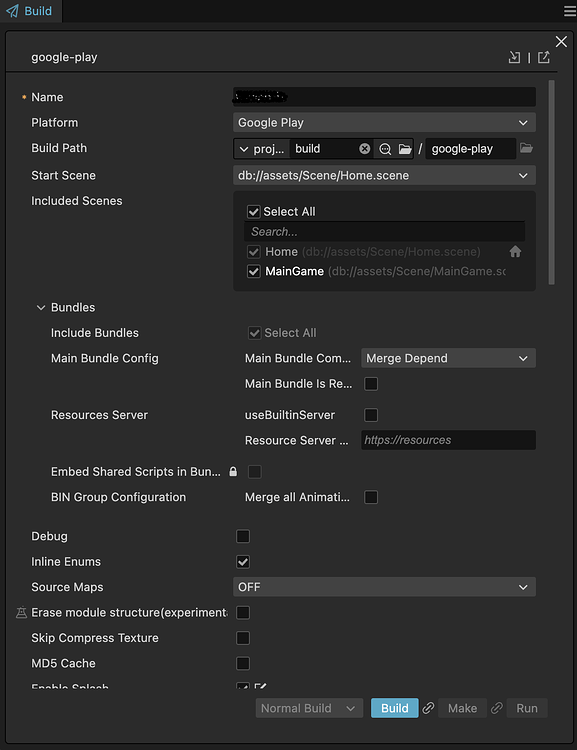Click the locate build path magnifier icon
The height and width of the screenshot is (750, 577).
point(385,149)
